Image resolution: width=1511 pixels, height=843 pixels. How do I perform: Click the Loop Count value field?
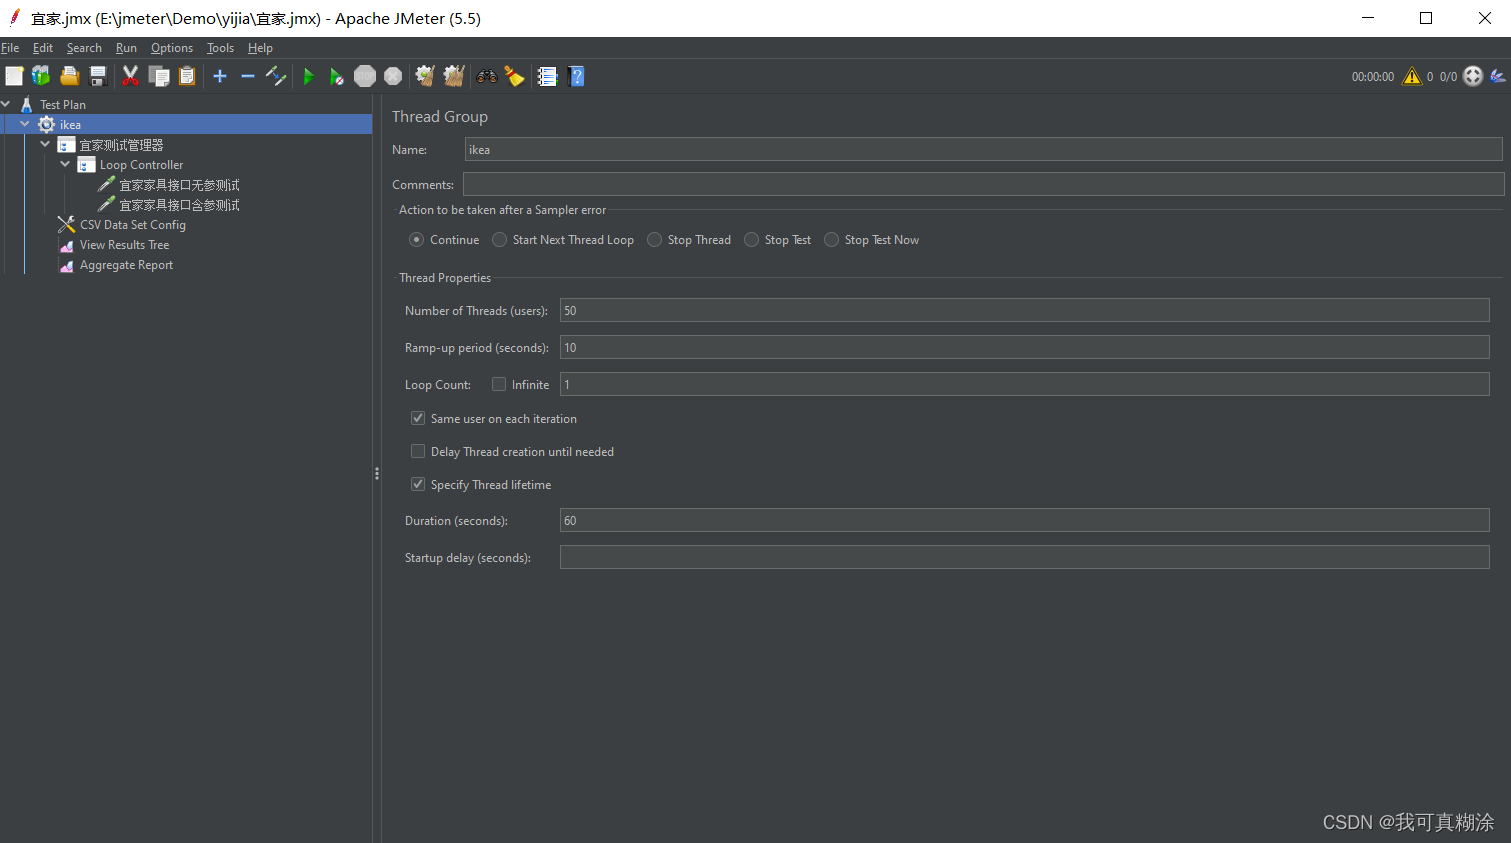(1024, 384)
